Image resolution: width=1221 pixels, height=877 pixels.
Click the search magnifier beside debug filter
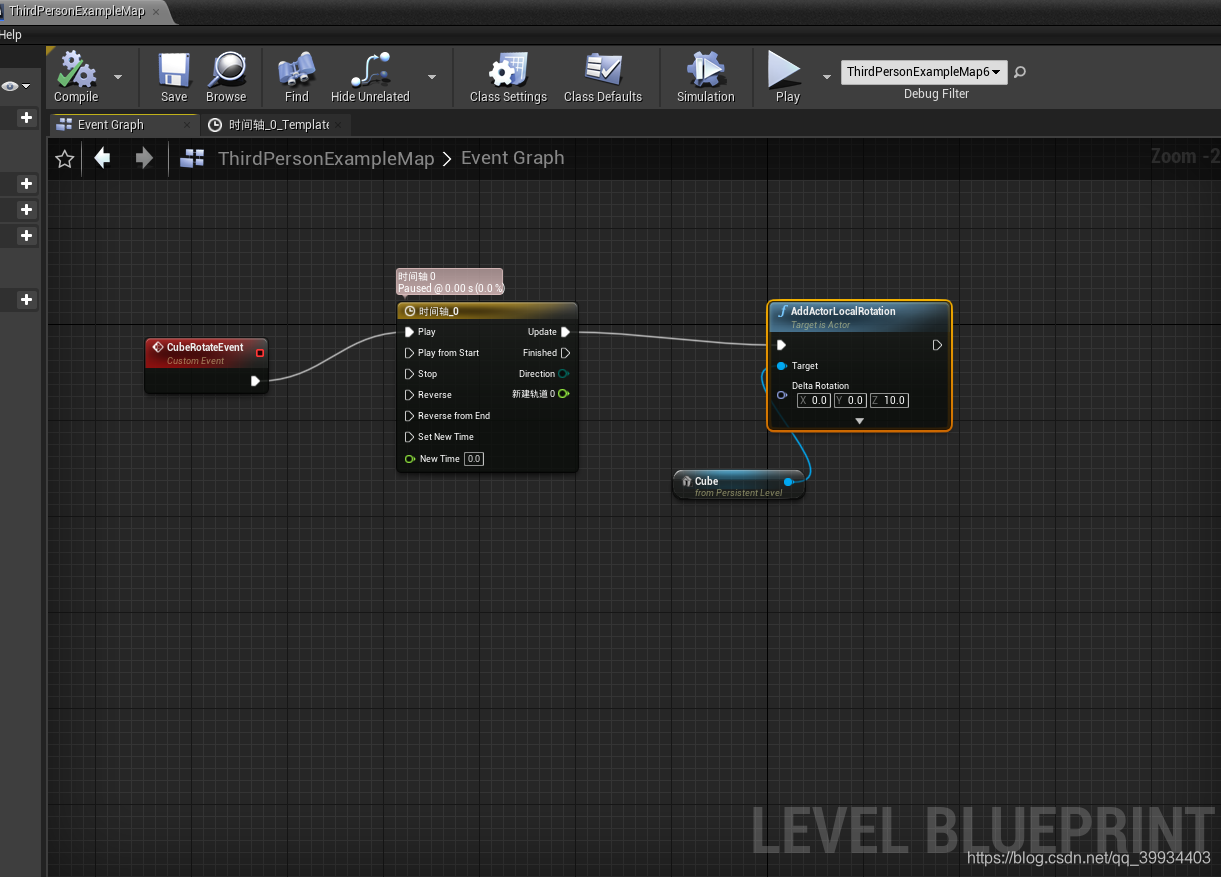(x=1020, y=72)
